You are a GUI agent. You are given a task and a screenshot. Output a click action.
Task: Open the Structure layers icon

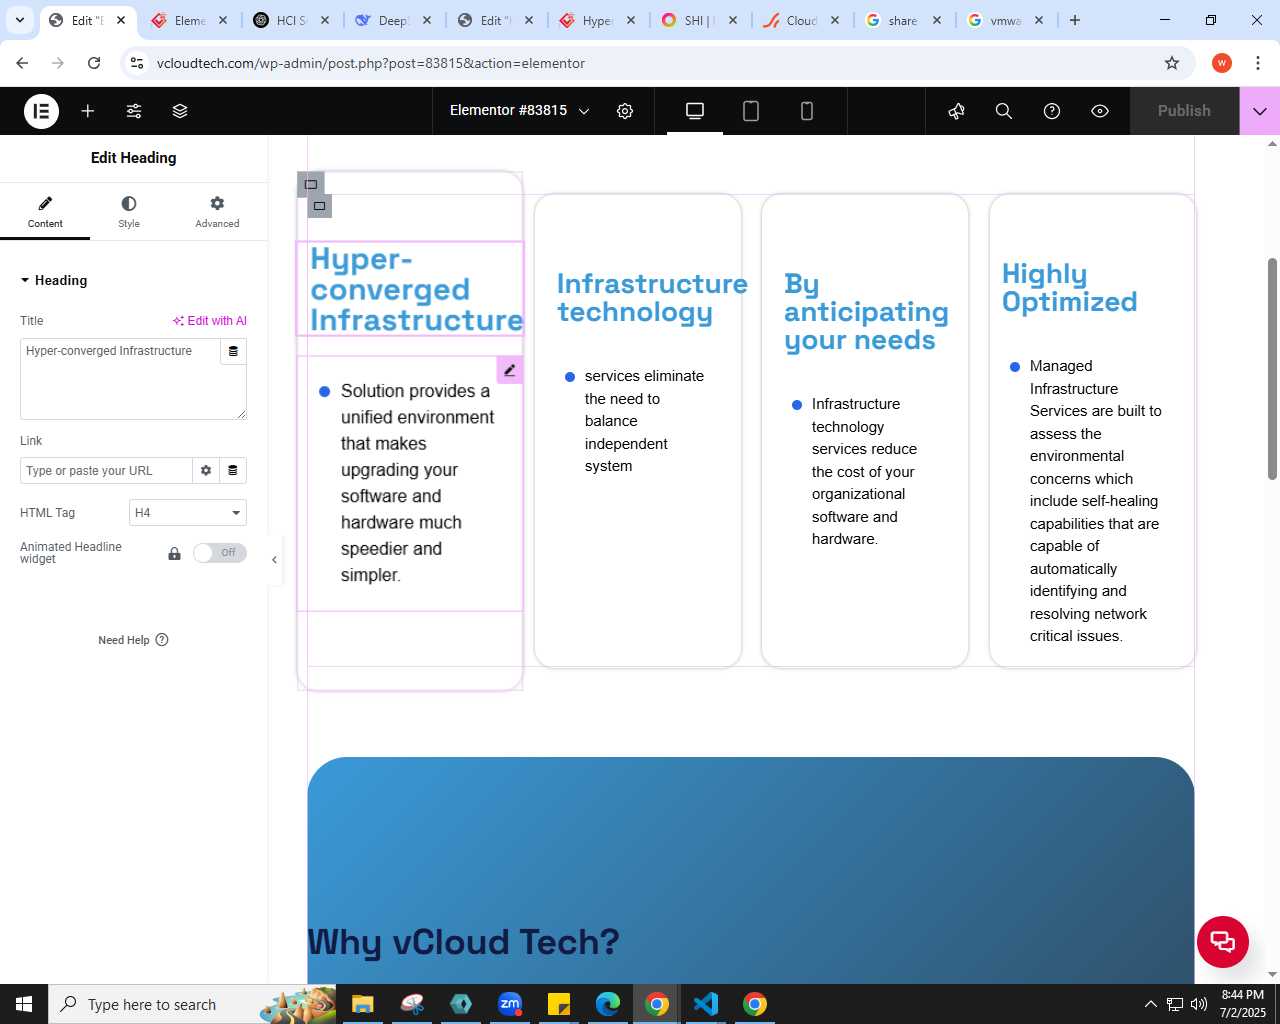(x=180, y=111)
